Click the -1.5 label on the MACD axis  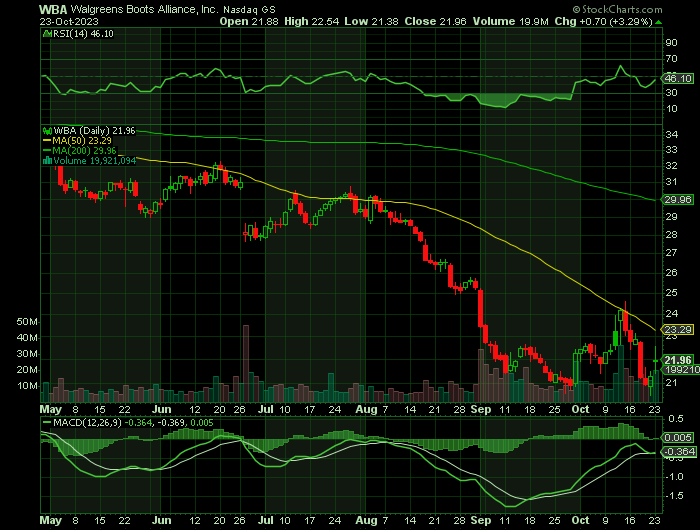coord(674,496)
